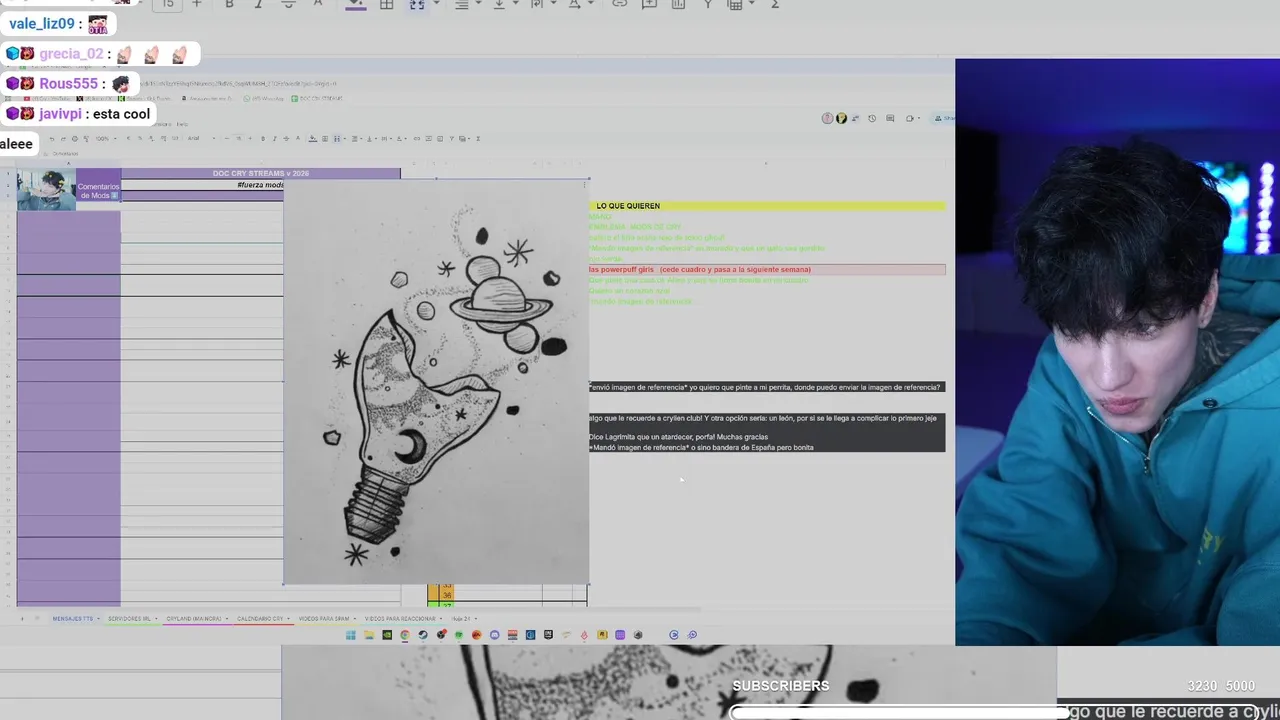Open the VIDEOS PARA REACCIONAR sheet tab
The height and width of the screenshot is (720, 1280).
coord(400,619)
